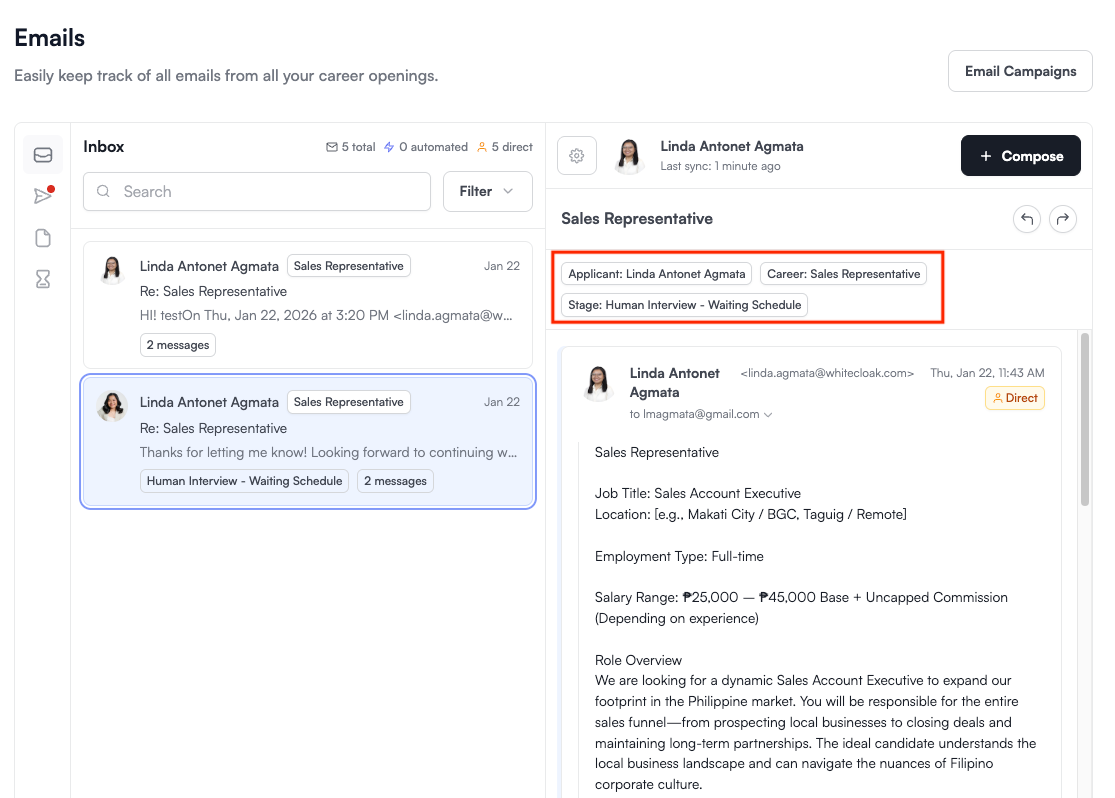Click the orange Direct badge on message
This screenshot has width=1115, height=798.
[1014, 398]
